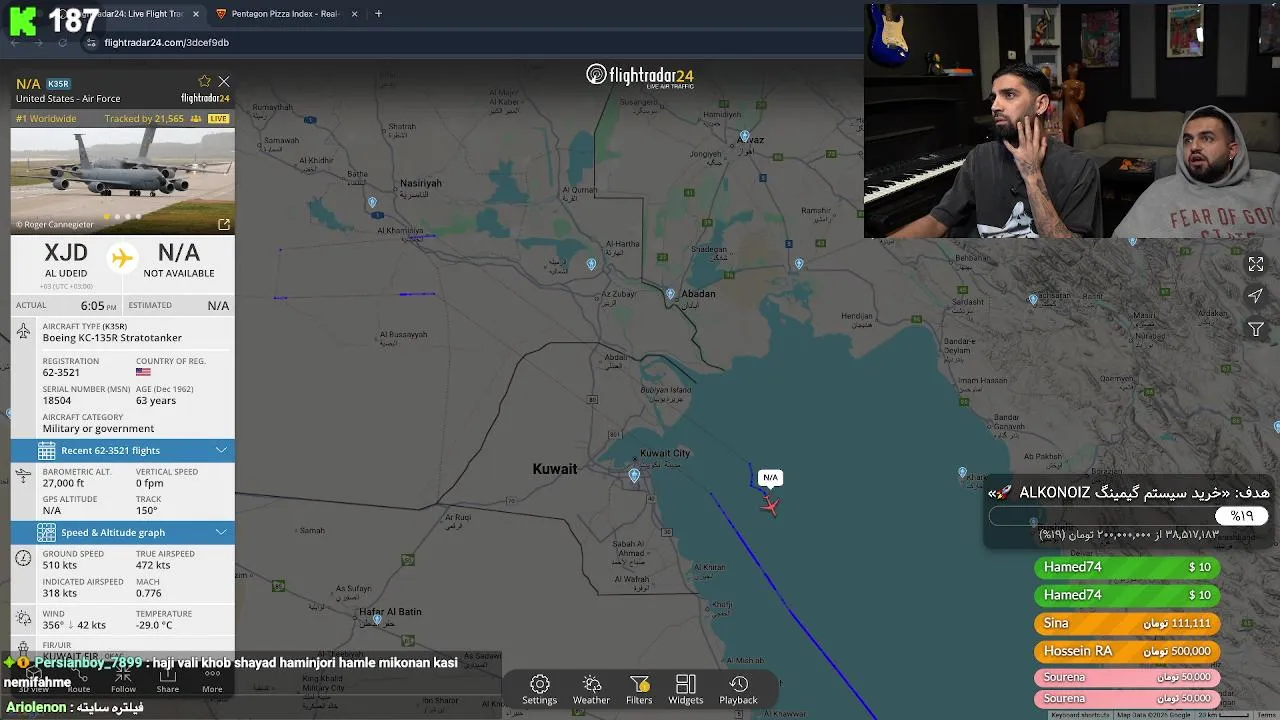Click the flightradar24 logo in flight panel
Screen dimensions: 1280x720
pyautogui.click(x=205, y=99)
